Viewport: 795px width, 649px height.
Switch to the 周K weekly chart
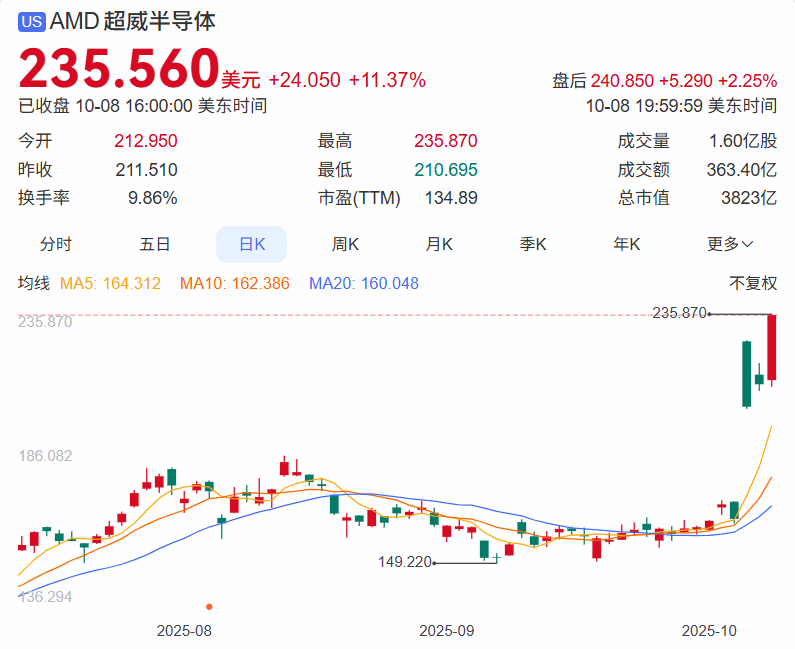346,244
